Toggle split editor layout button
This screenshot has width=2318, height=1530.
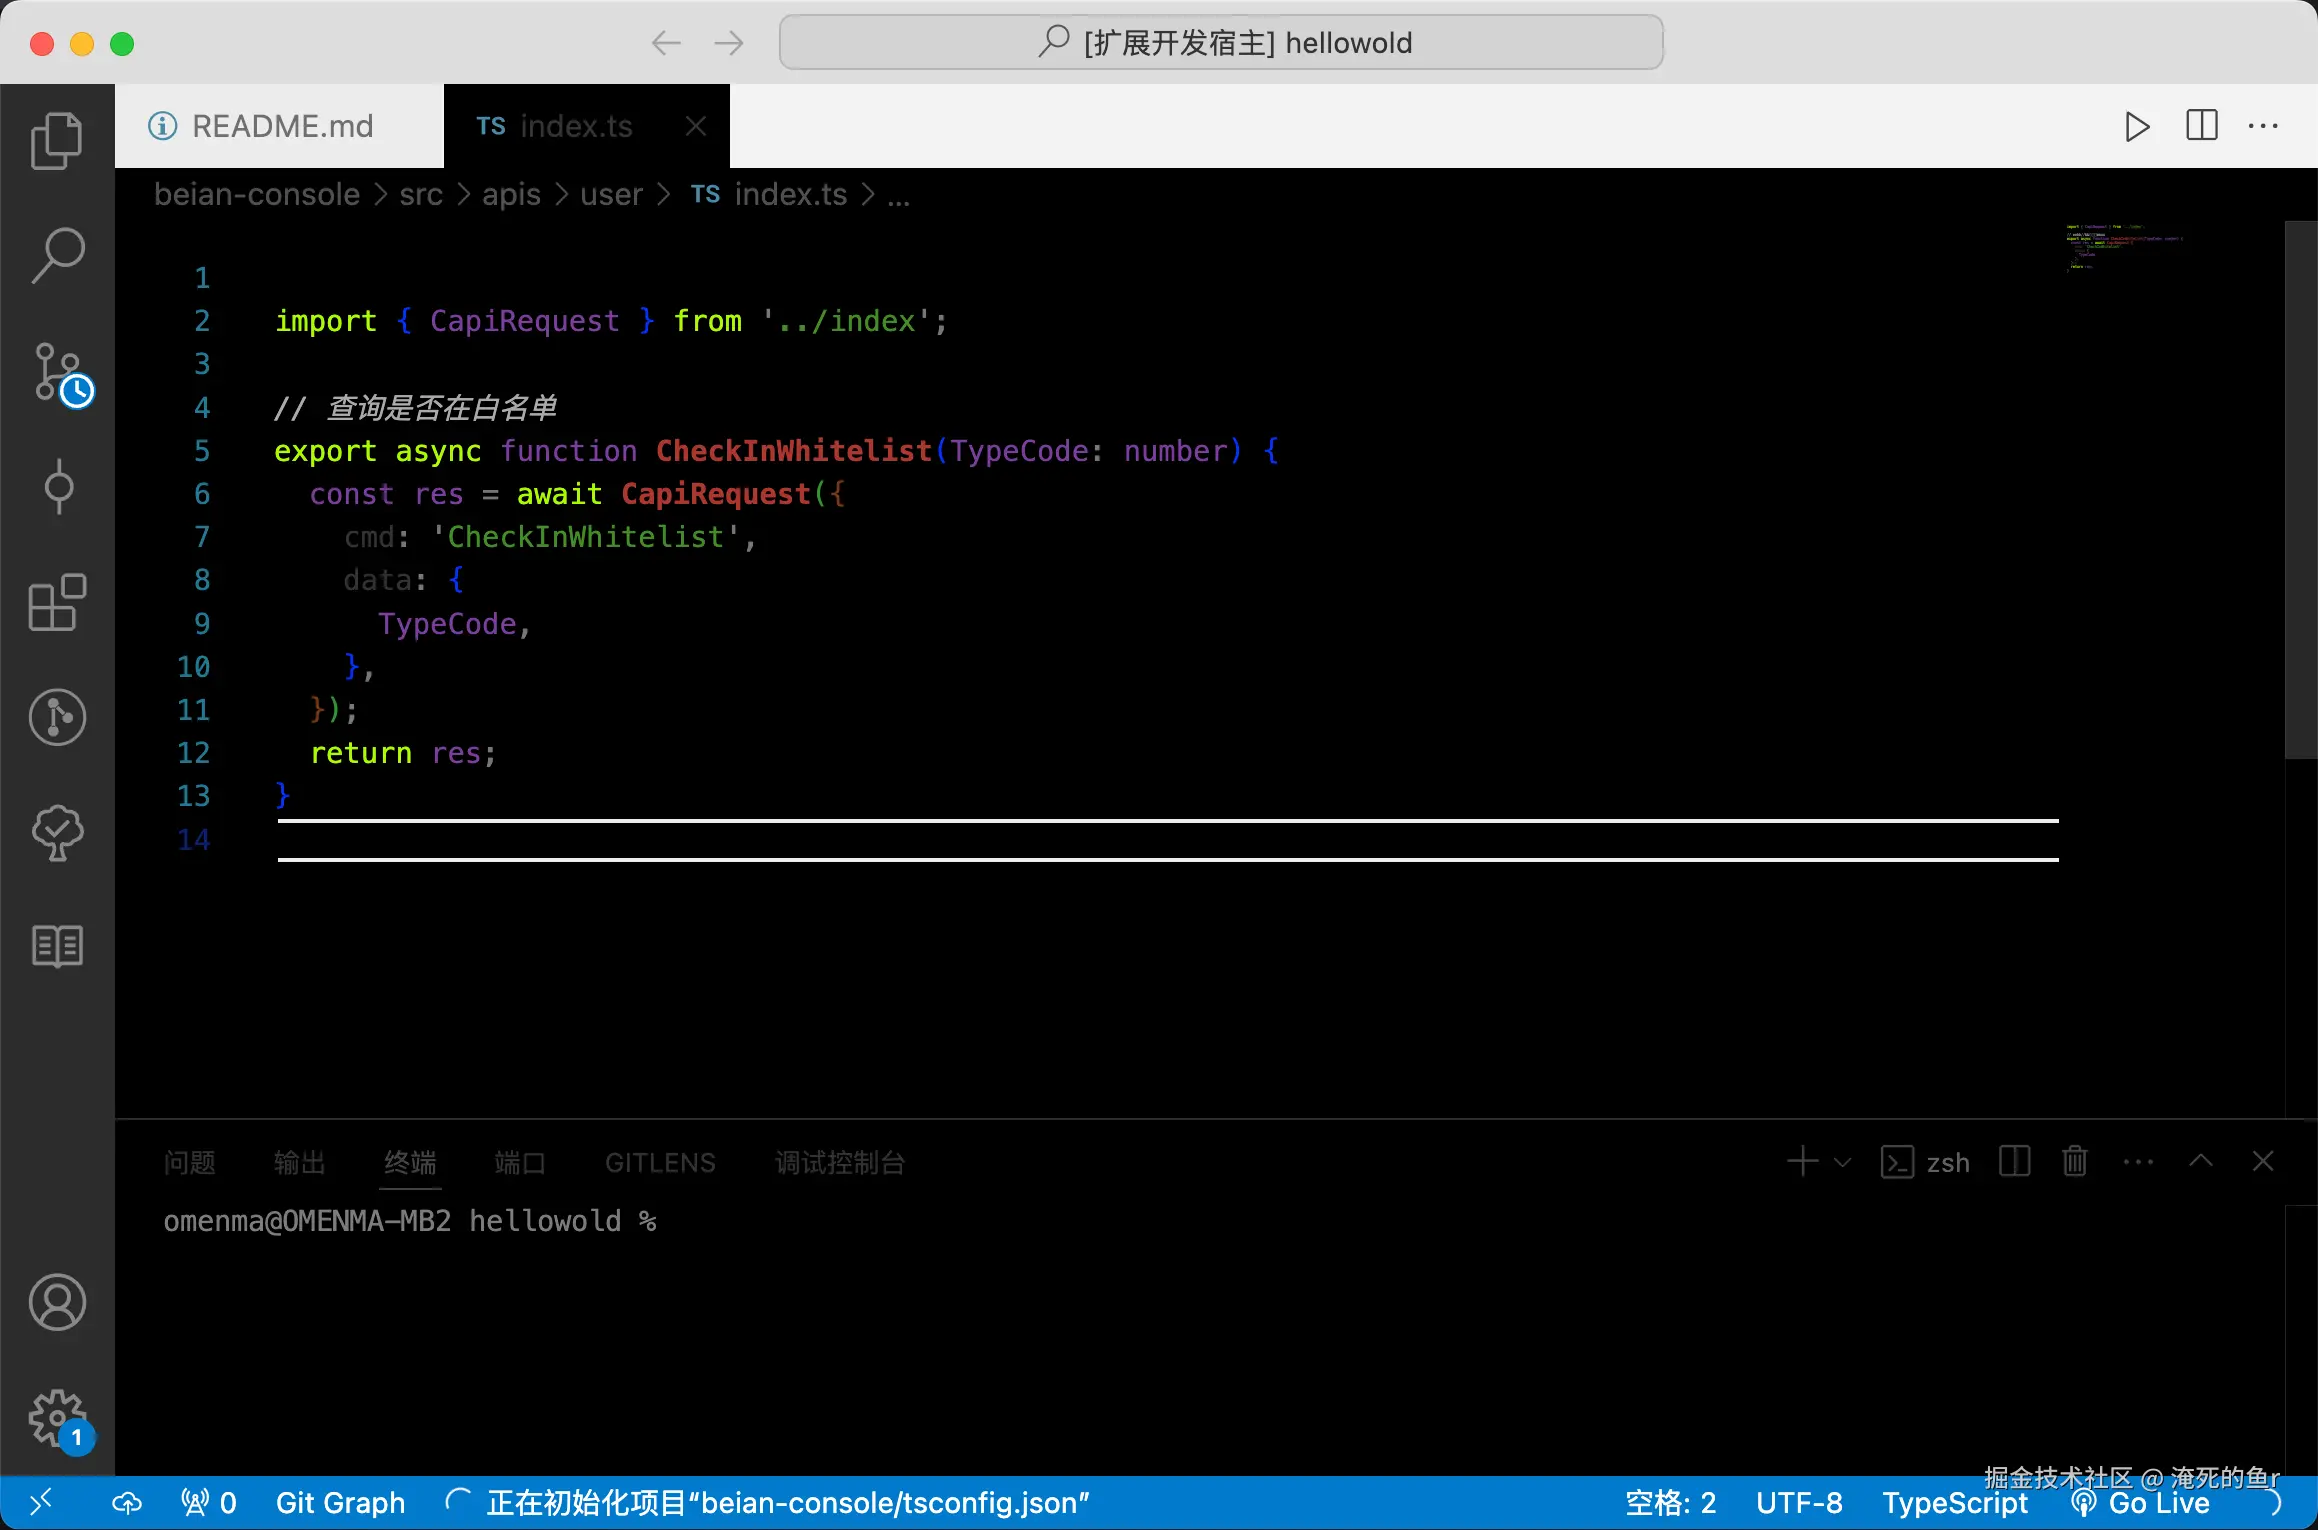point(2201,127)
